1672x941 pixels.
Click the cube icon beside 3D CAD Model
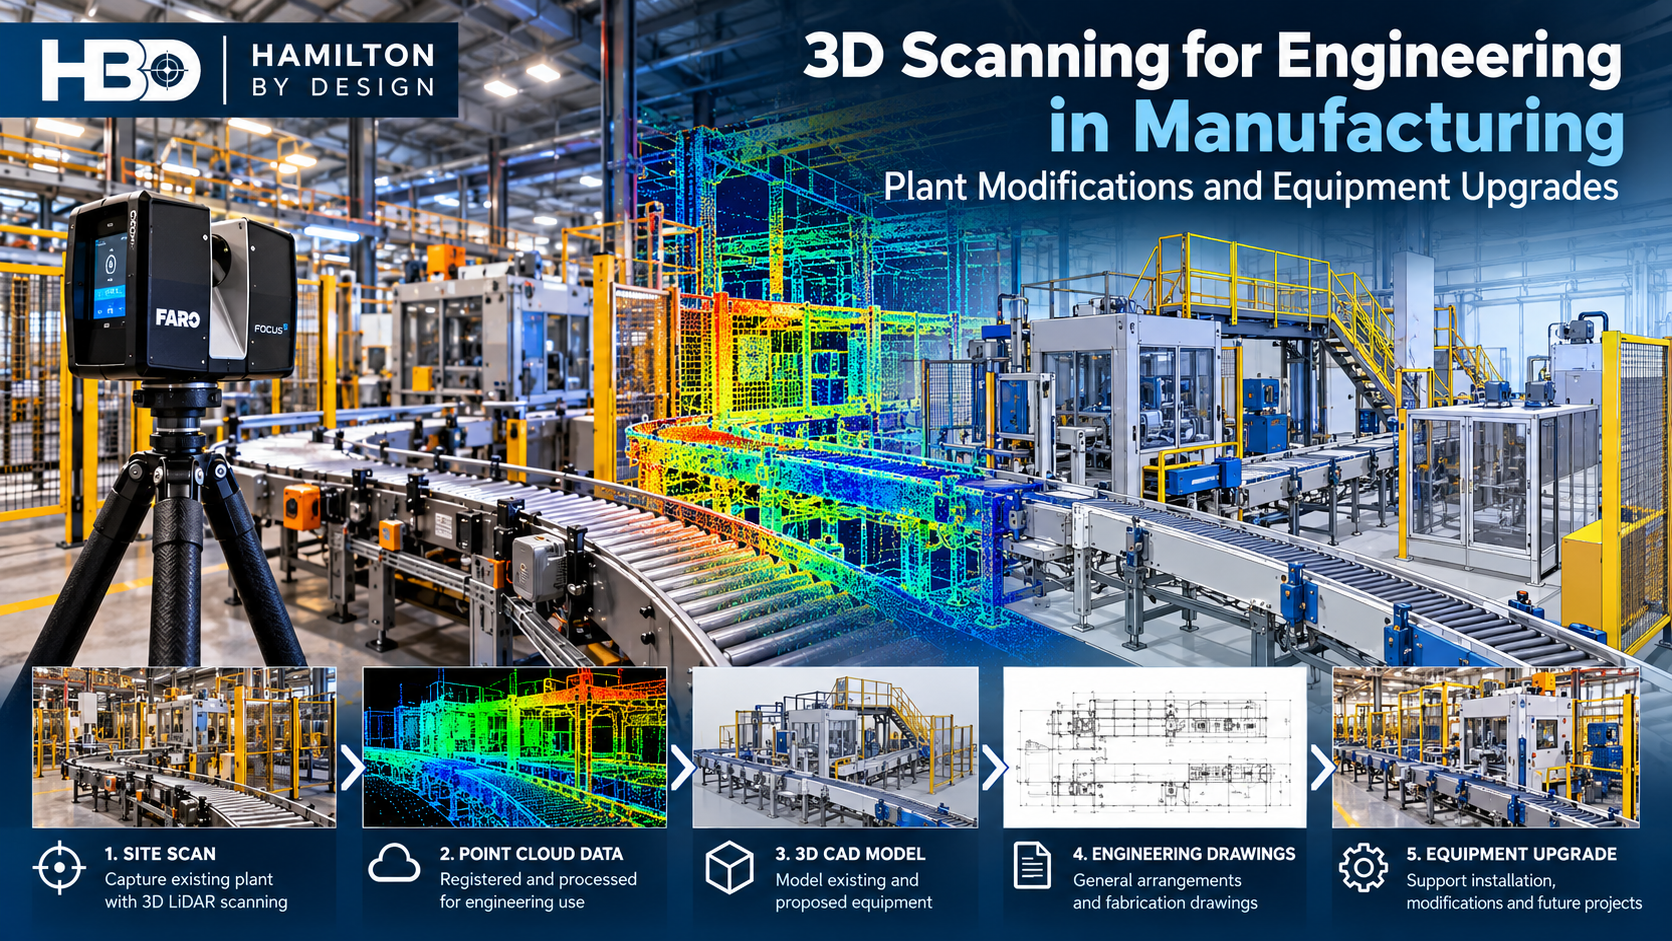coord(729,867)
